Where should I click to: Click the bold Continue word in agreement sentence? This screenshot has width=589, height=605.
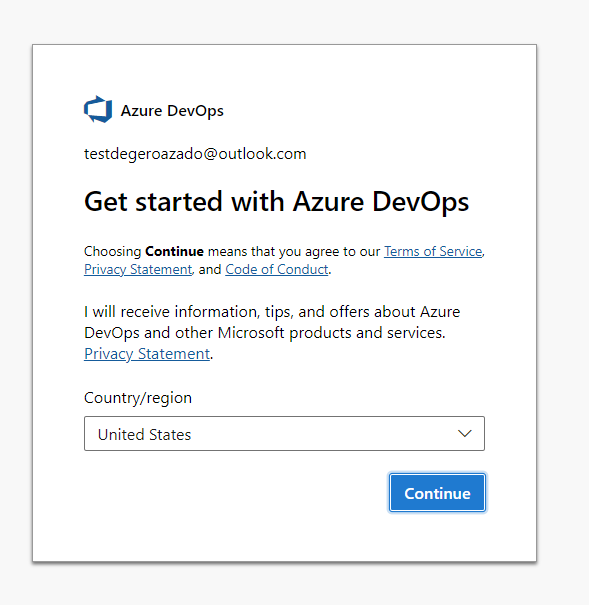pyautogui.click(x=174, y=252)
